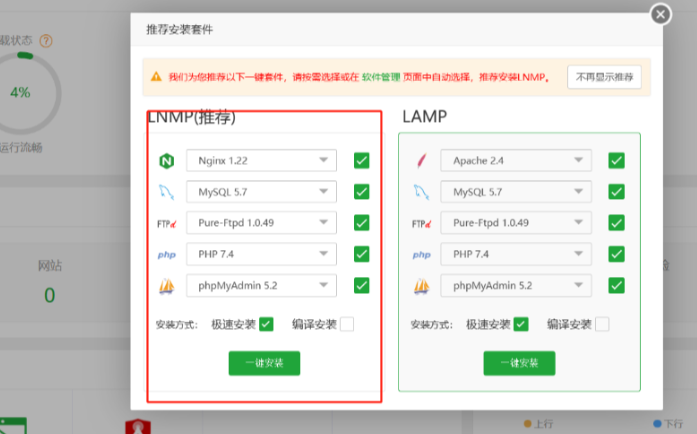Uncheck Apache 2.4 in LAMP

click(616, 161)
